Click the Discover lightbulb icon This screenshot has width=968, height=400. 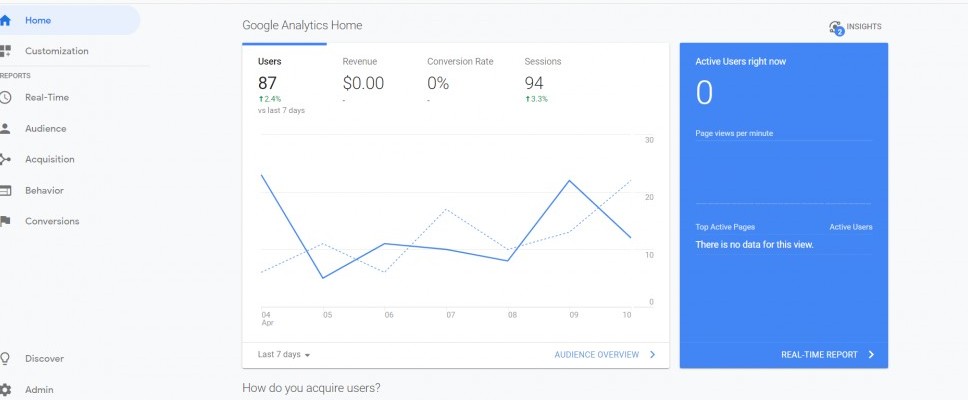(x=5, y=359)
